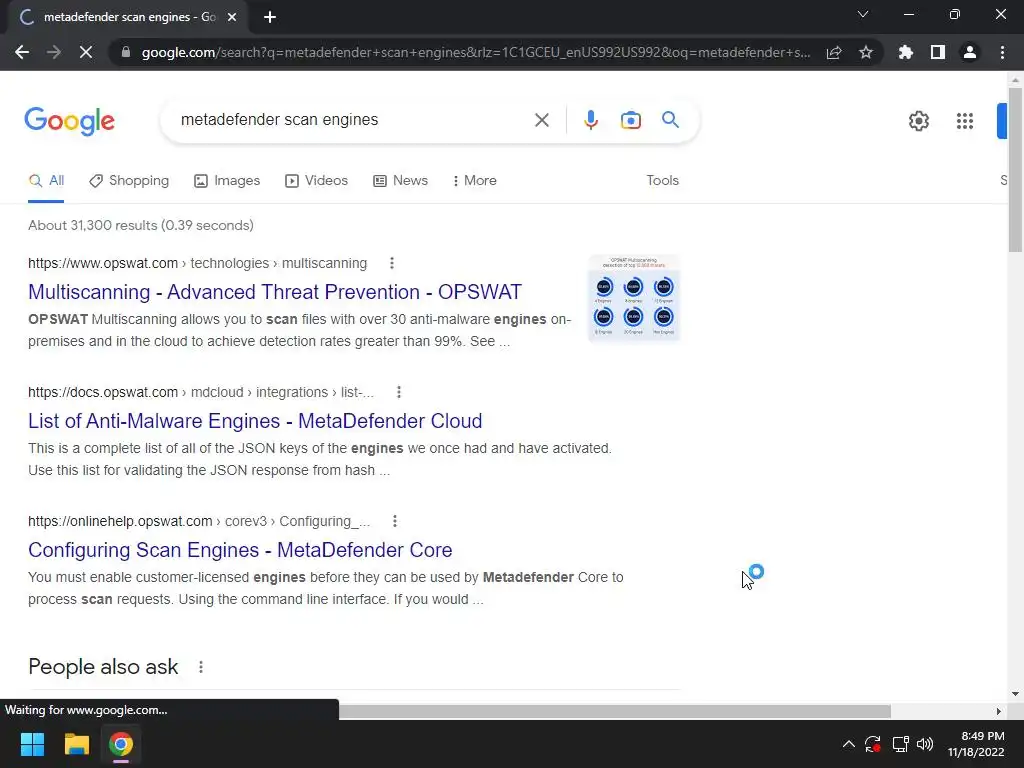This screenshot has height=768, width=1024.
Task: Click the onlinehelp.opswat.com URL breadcrumb
Action: pyautogui.click(x=199, y=521)
